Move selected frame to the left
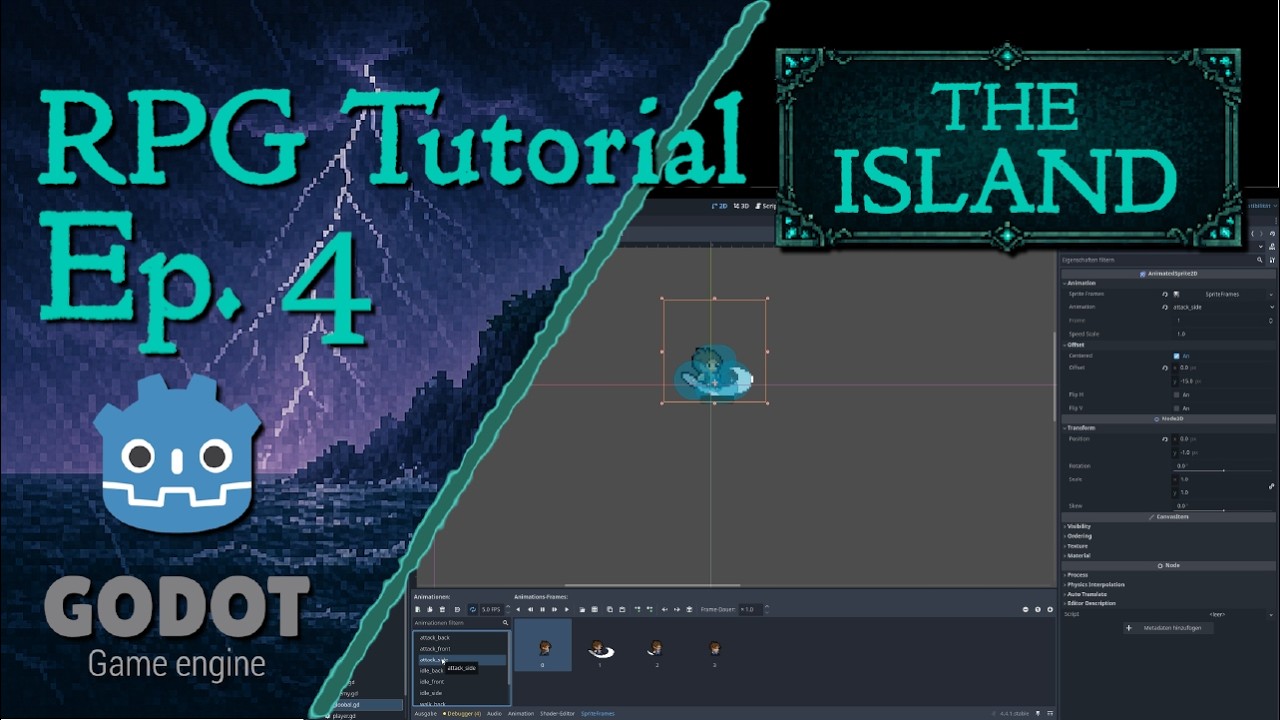The width and height of the screenshot is (1280, 720). tap(664, 609)
